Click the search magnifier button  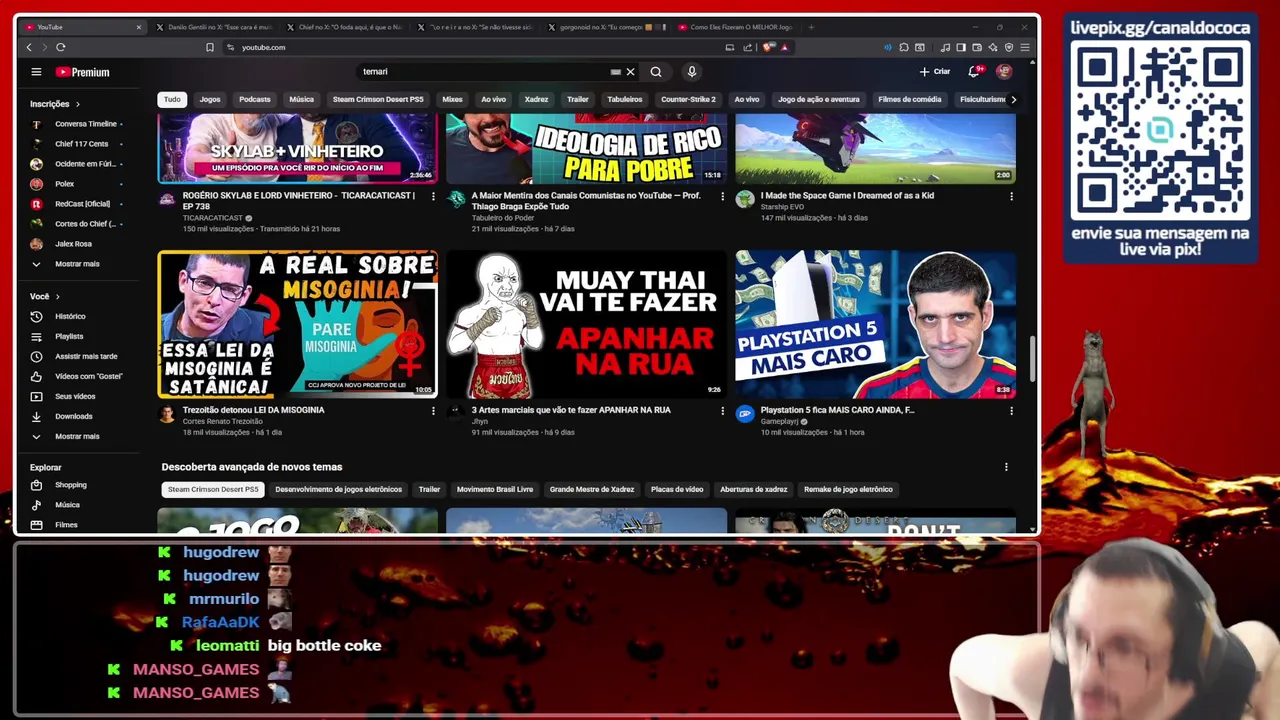pyautogui.click(x=656, y=72)
